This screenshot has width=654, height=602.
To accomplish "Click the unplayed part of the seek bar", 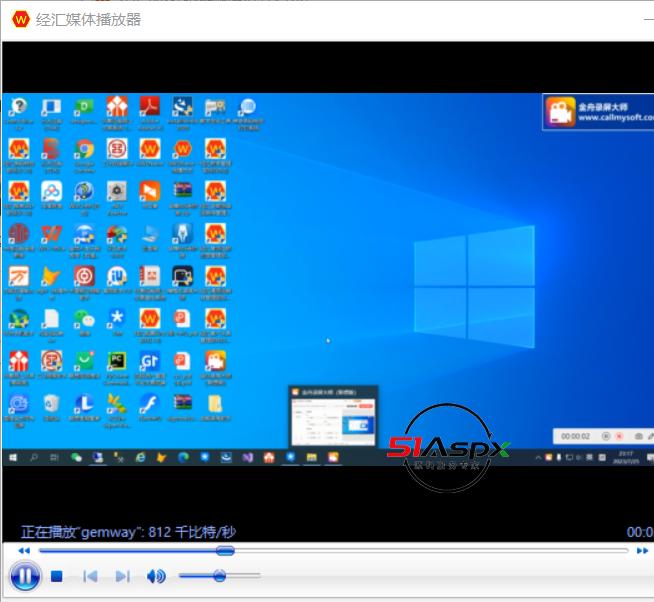I will [x=431, y=551].
